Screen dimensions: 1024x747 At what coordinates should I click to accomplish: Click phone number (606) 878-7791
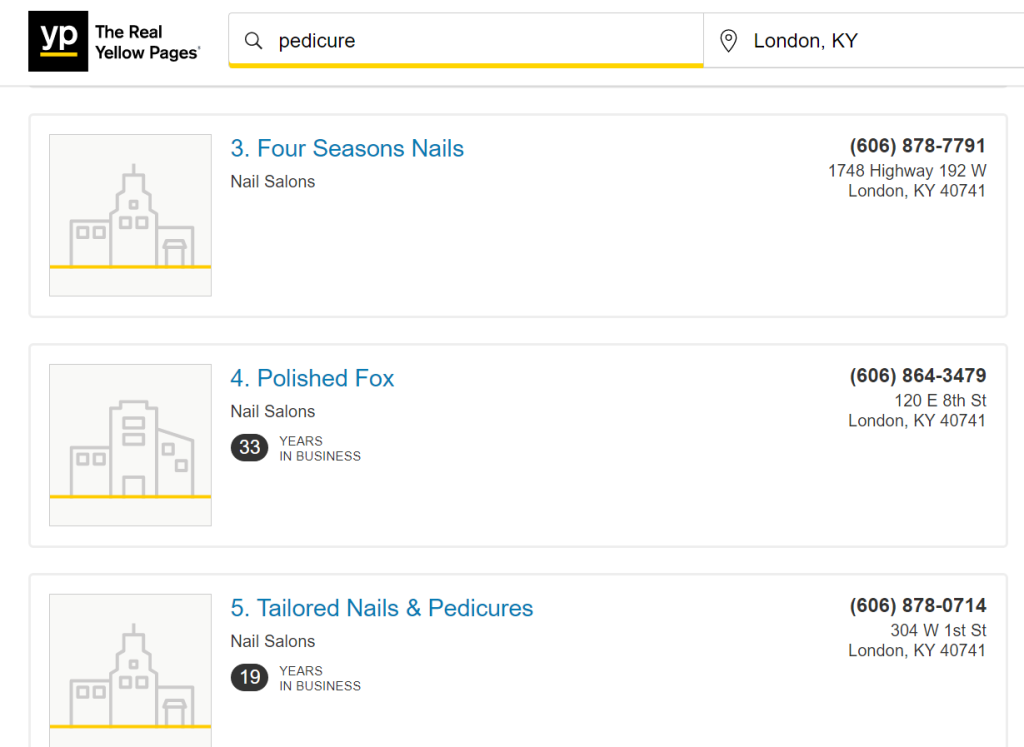917,146
